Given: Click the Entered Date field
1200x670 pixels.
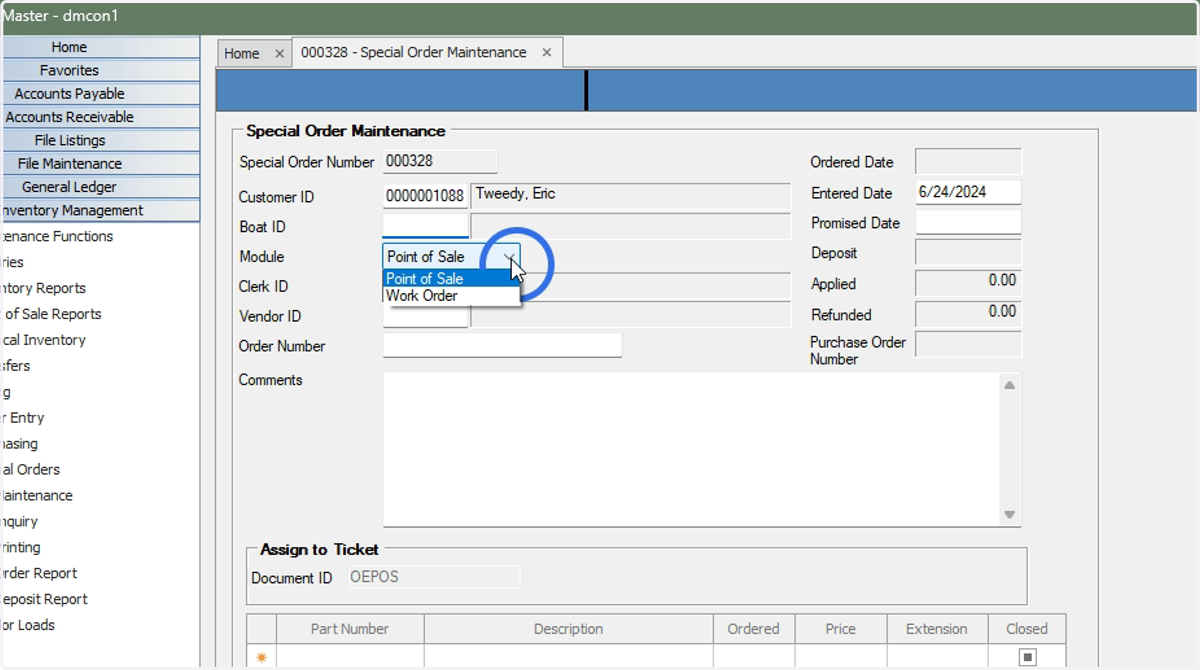Looking at the screenshot, I should click(968, 192).
